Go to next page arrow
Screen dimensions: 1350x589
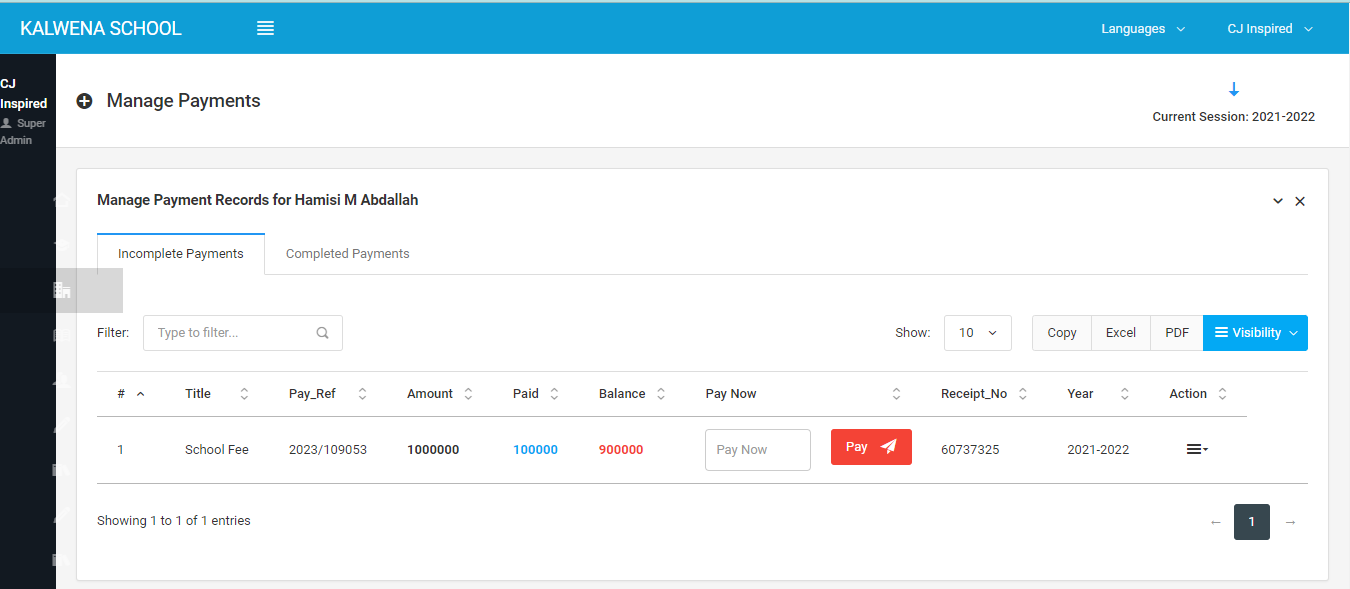1290,522
